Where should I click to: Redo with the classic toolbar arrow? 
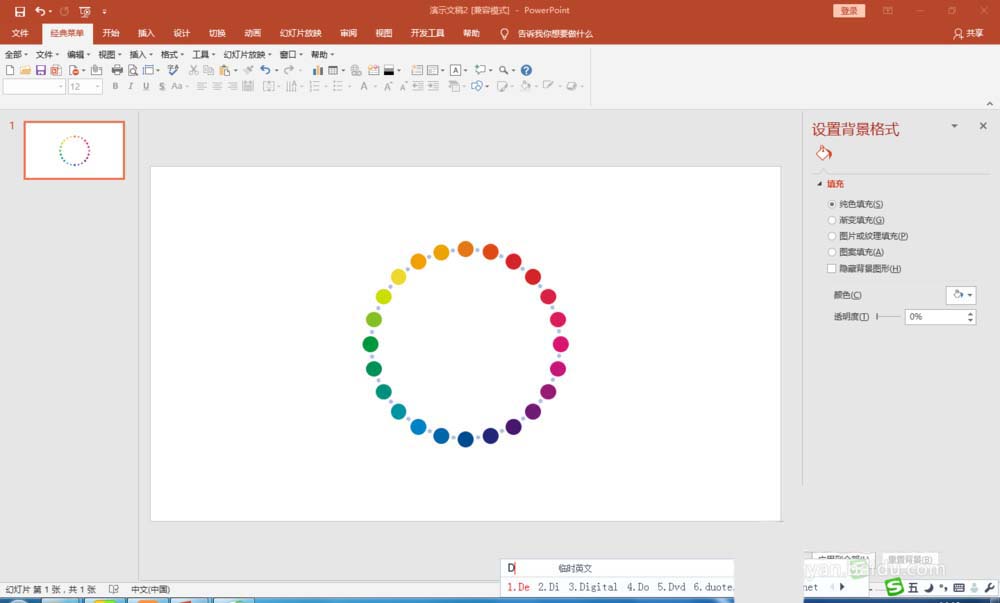[289, 70]
